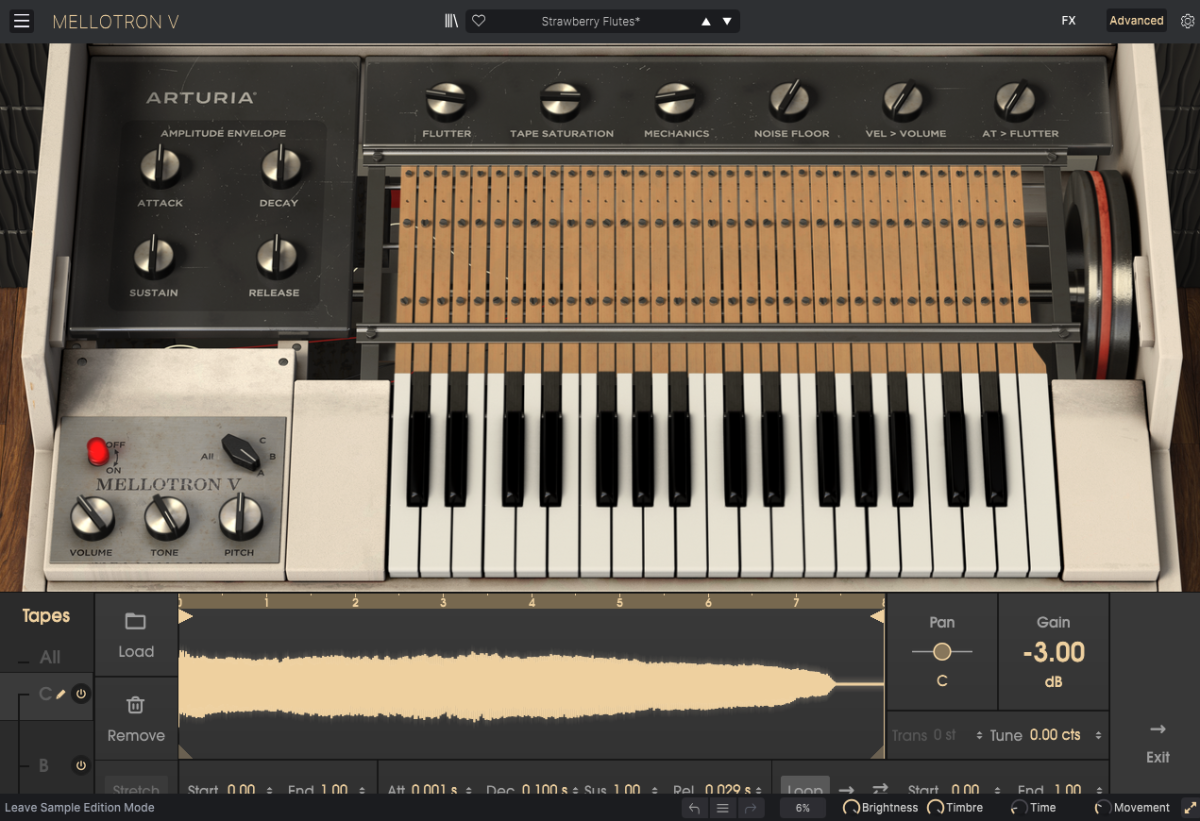This screenshot has width=1200, height=821.
Task: Select the All tapes row
Action: [x=47, y=657]
